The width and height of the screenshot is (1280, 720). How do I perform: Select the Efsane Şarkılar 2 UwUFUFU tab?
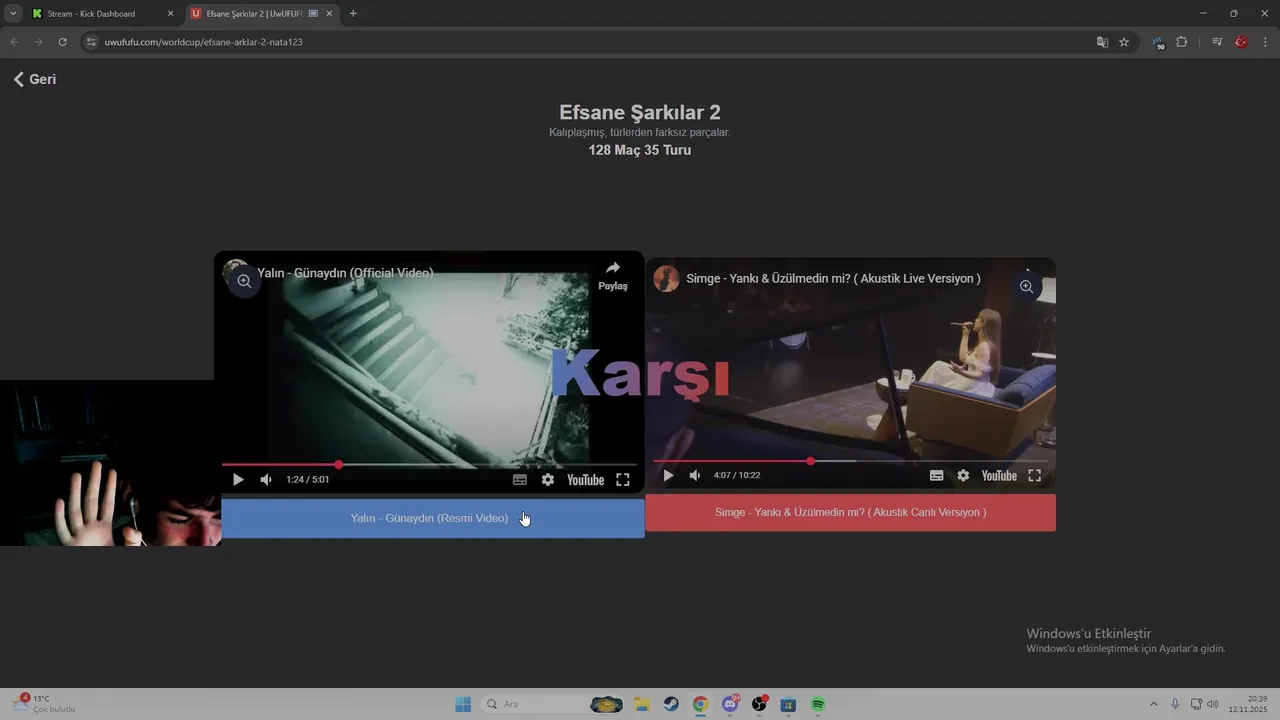tap(262, 14)
